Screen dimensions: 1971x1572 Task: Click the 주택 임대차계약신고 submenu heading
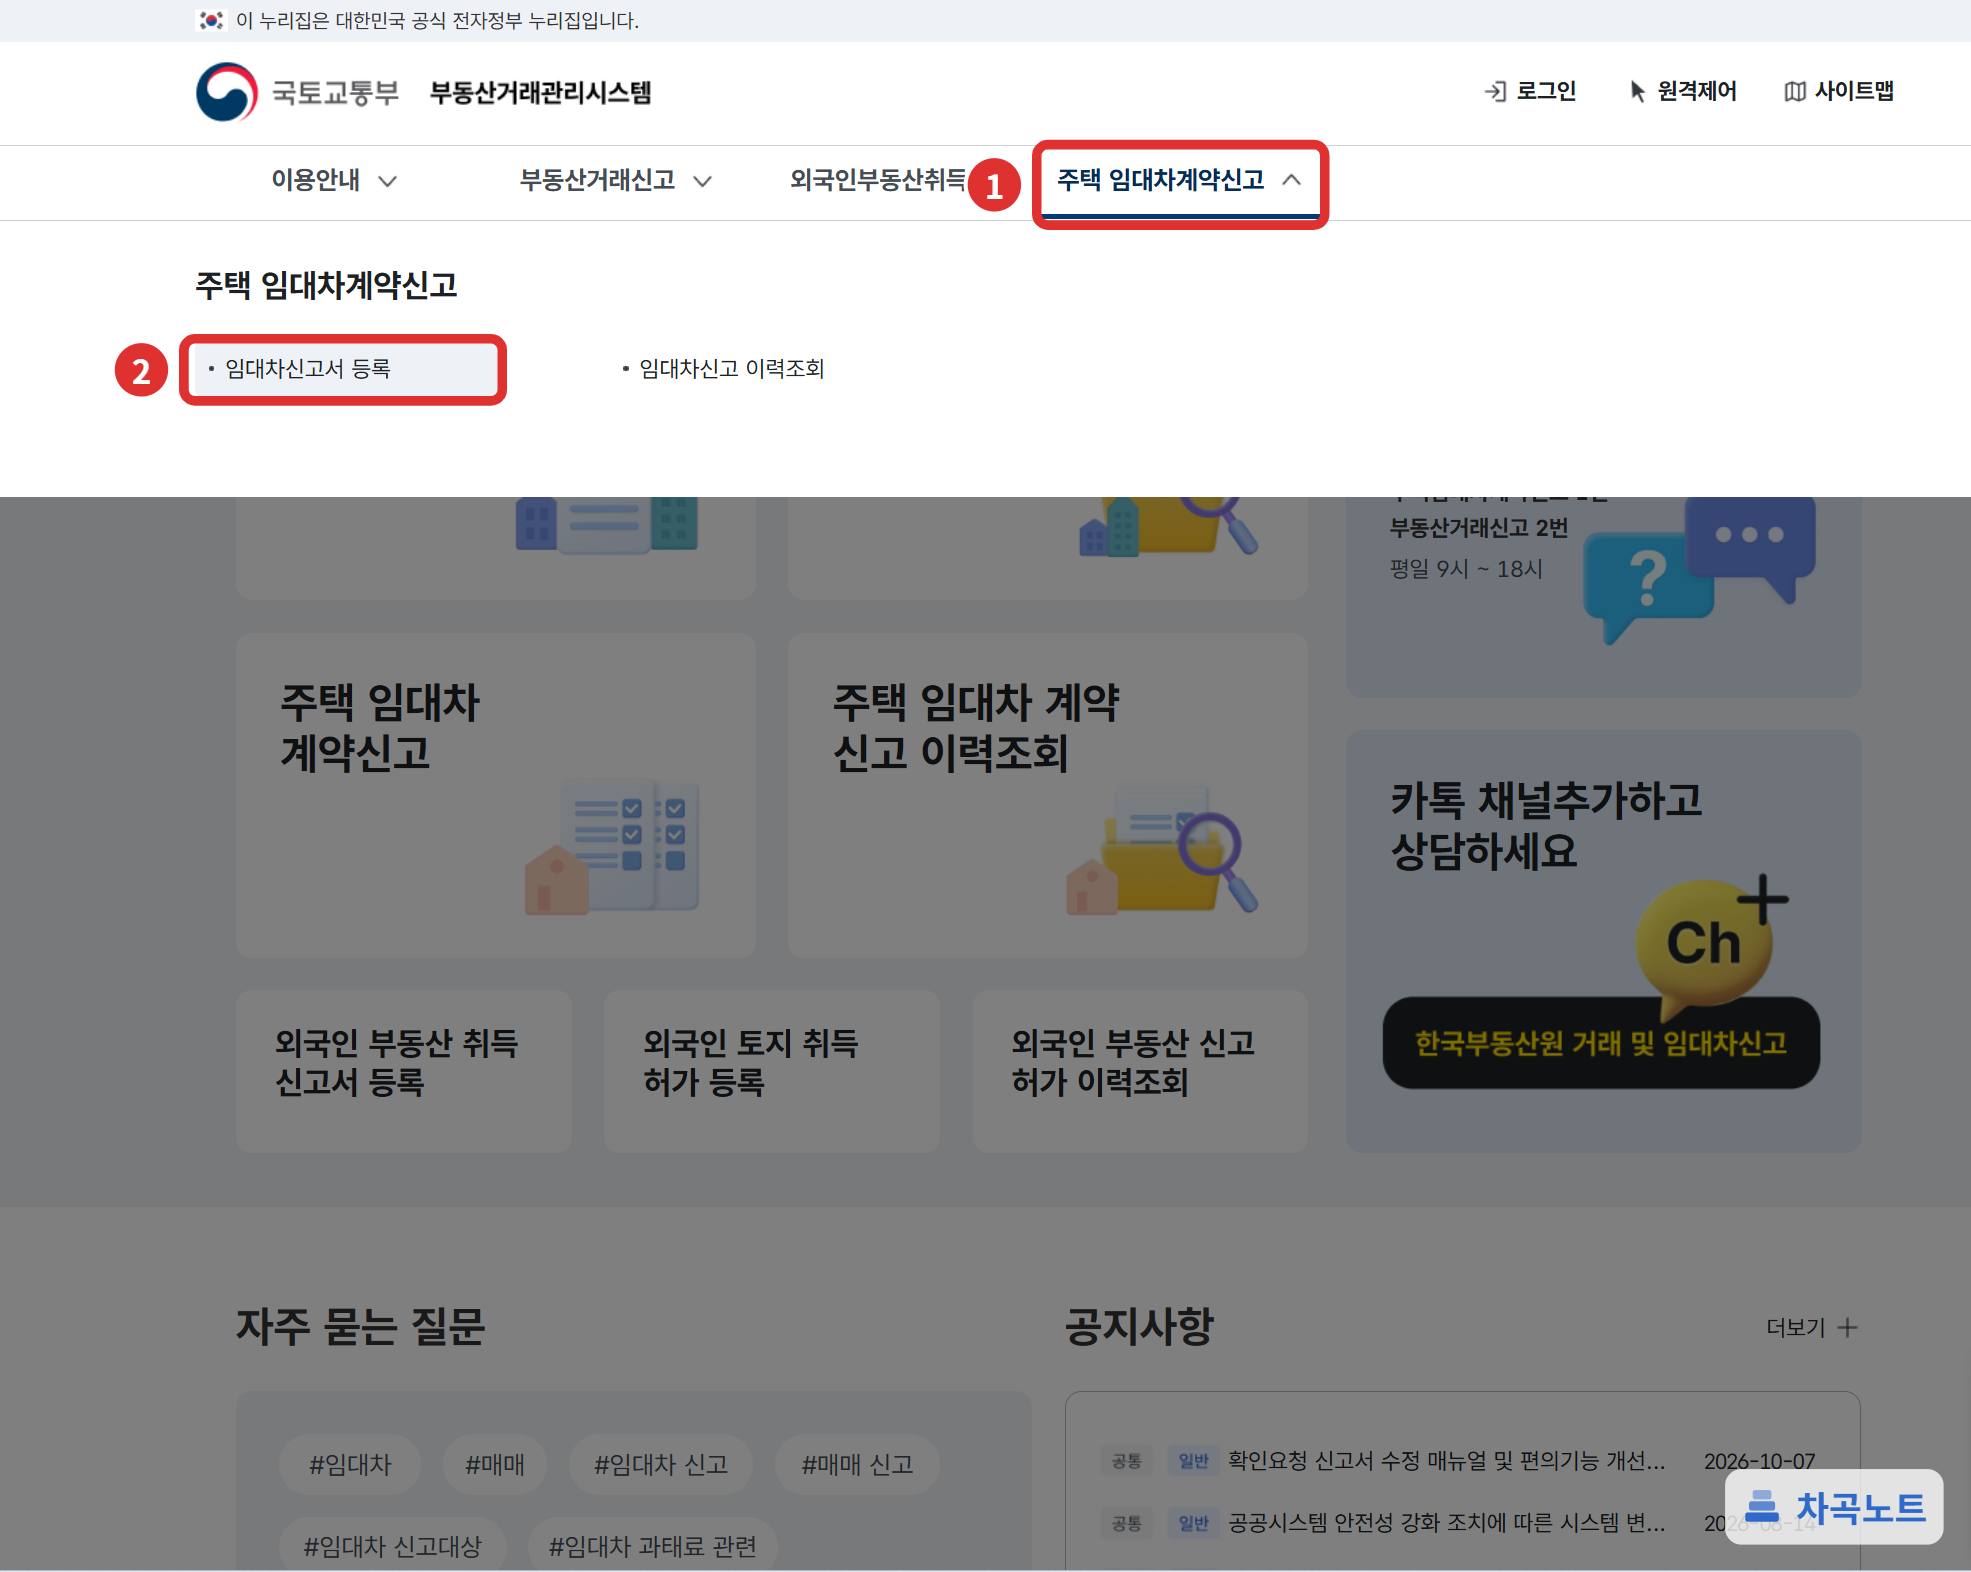point(326,285)
